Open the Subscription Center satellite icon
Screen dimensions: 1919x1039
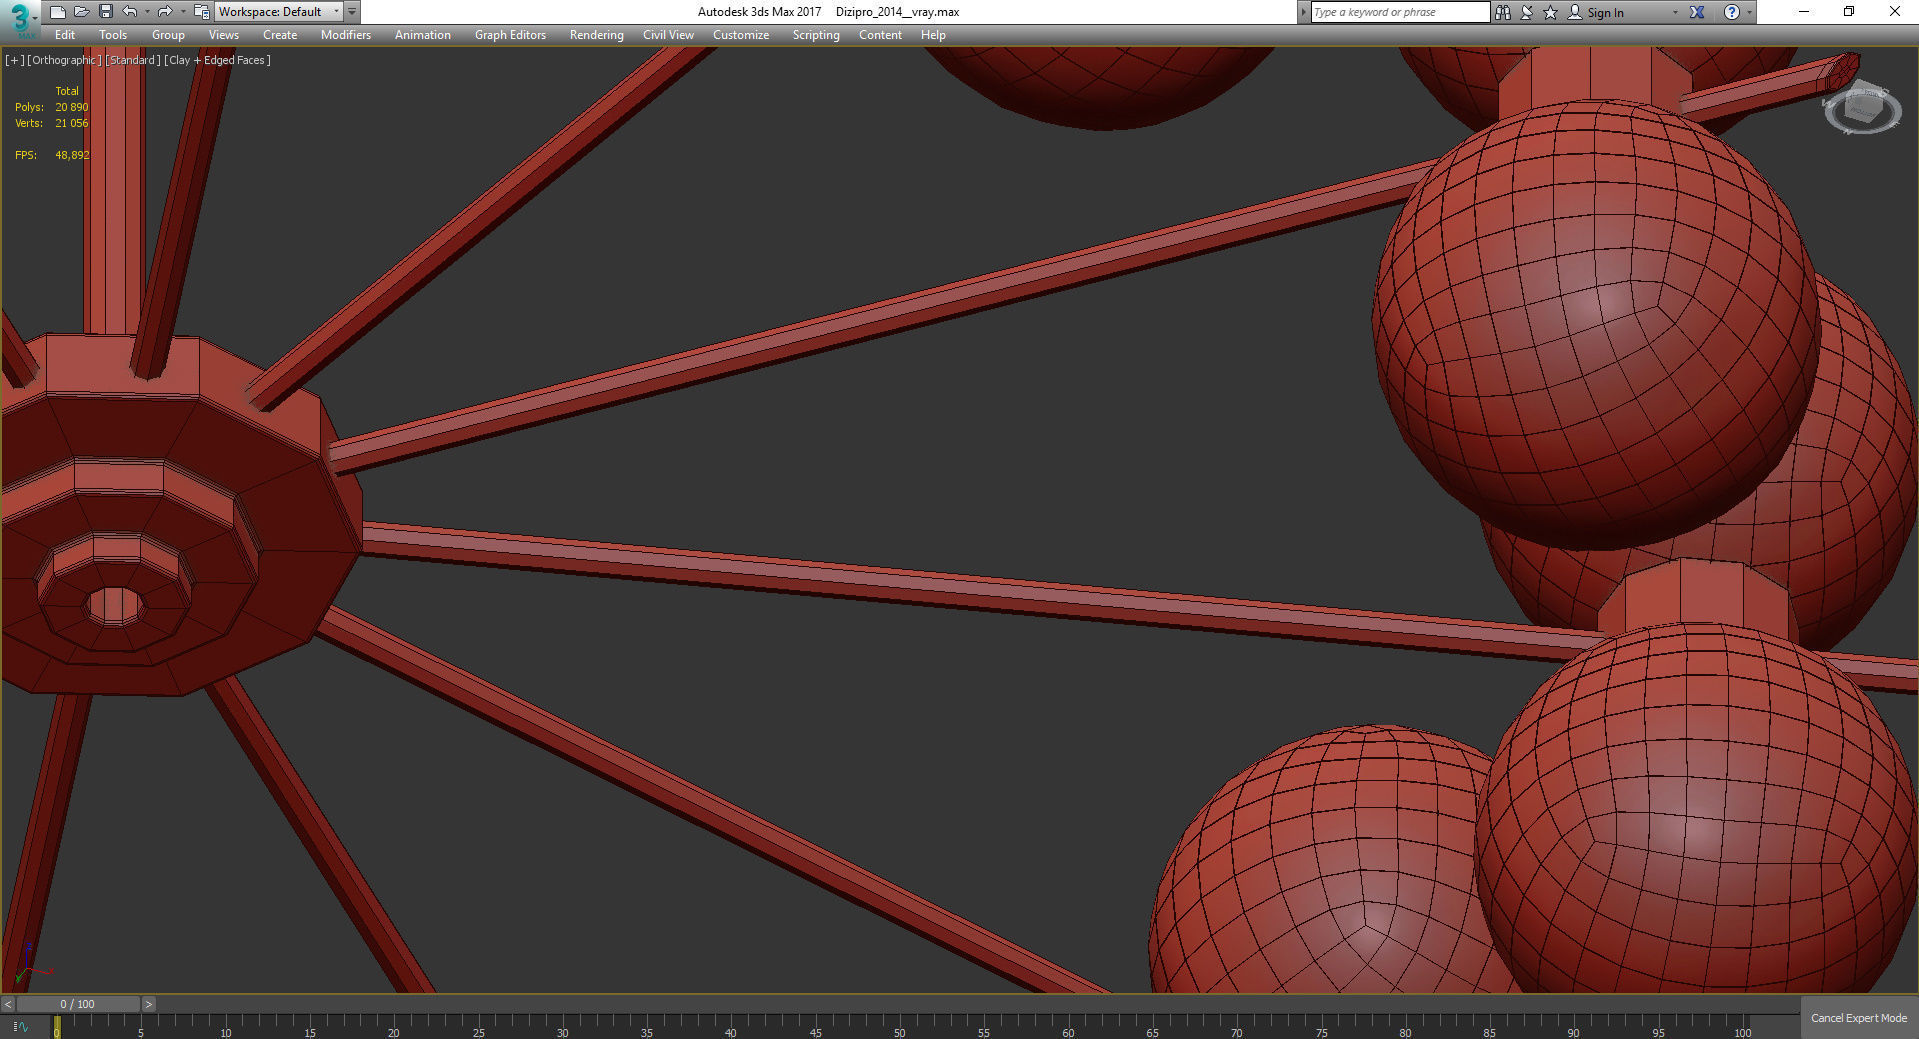[x=1527, y=12]
